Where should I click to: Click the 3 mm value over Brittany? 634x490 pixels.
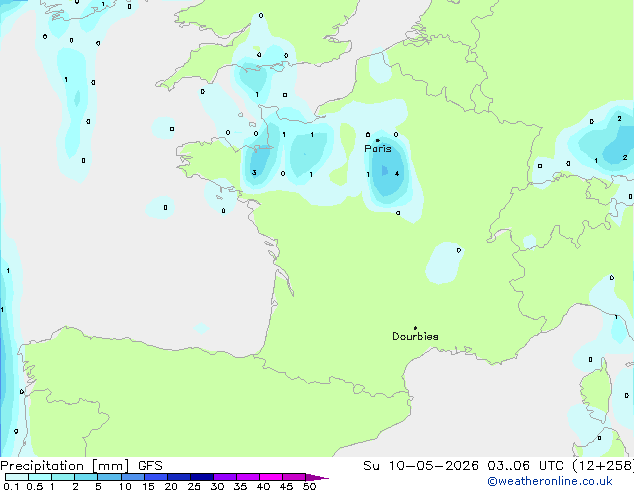(254, 173)
